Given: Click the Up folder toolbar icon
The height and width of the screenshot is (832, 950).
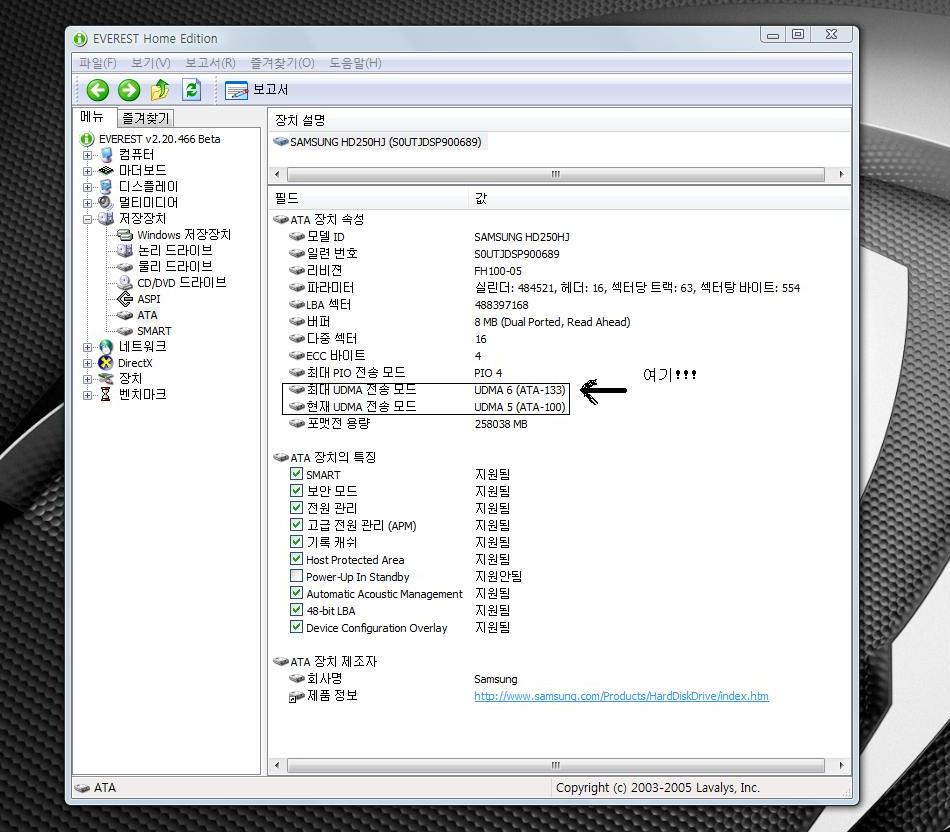Looking at the screenshot, I should tap(160, 90).
